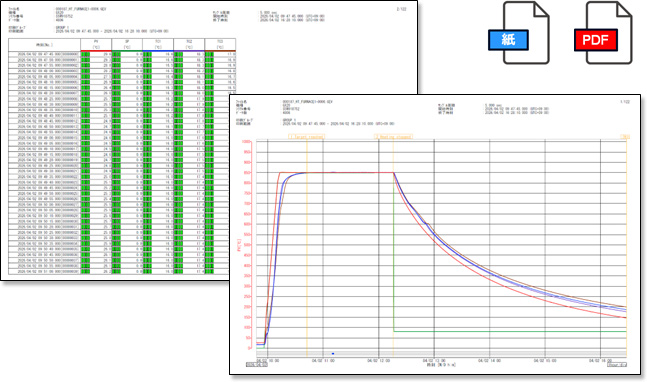Select the SP column header in table

pyautogui.click(x=127, y=44)
